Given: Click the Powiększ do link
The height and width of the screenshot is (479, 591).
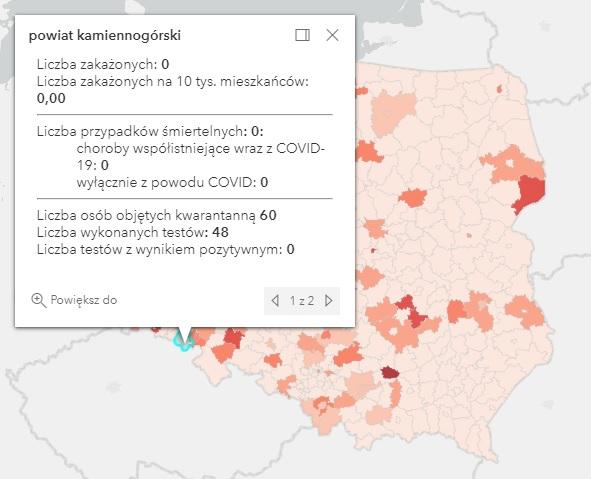Looking at the screenshot, I should [84, 300].
